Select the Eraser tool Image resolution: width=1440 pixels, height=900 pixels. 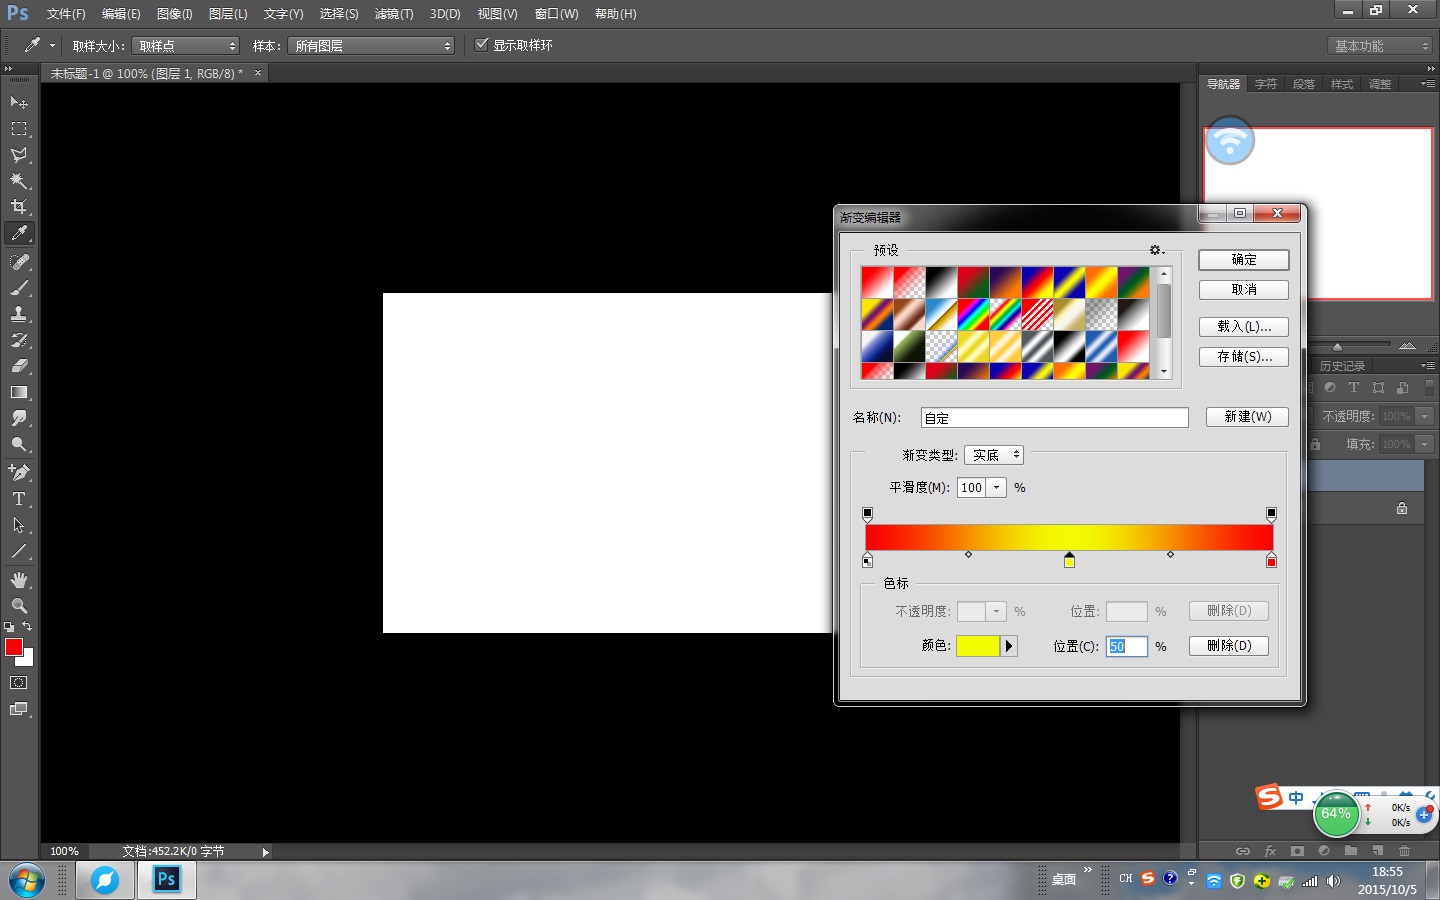pos(19,366)
